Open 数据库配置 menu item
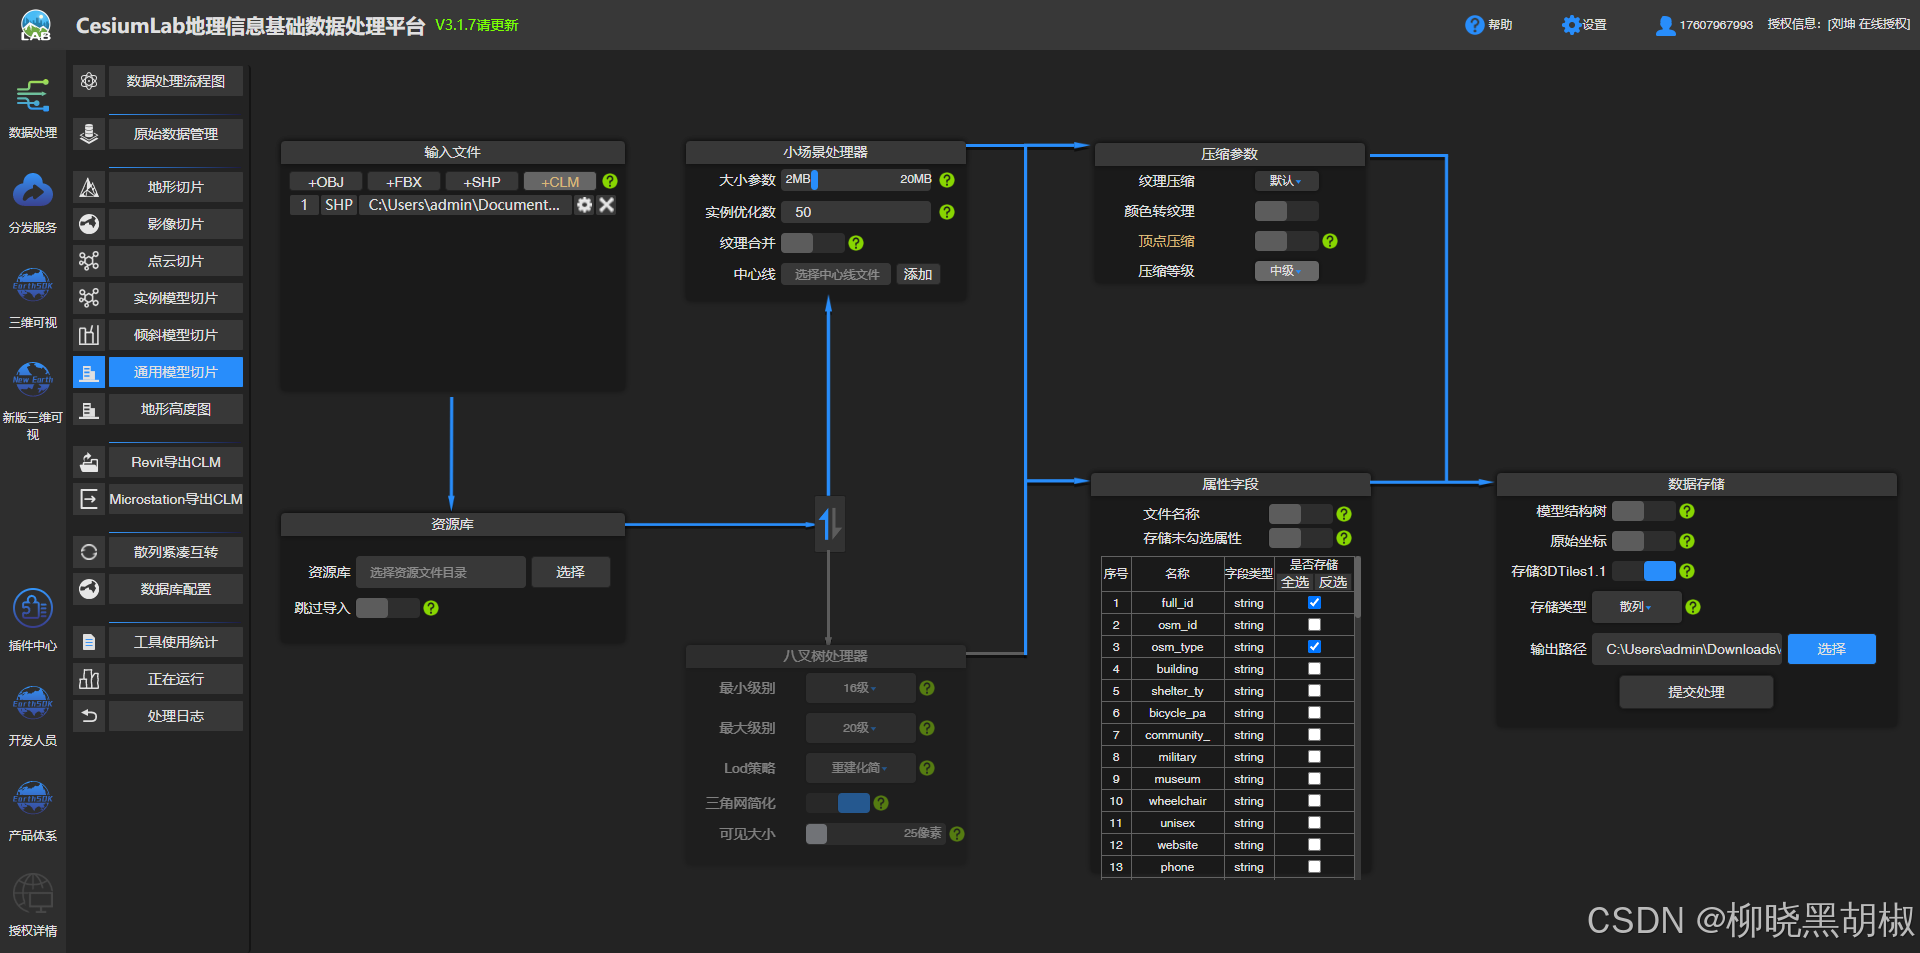Screen dimensions: 1920x953 (x=176, y=589)
